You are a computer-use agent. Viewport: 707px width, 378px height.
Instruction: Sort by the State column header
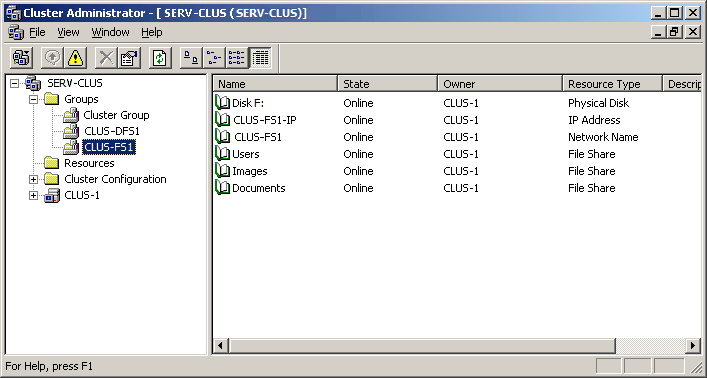(388, 84)
